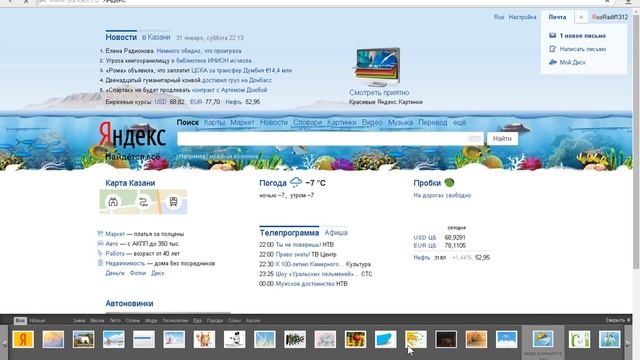Image resolution: width=640 pixels, height=360 pixels.
Task: Open the Карта Казани heading link
Action: coord(130,183)
